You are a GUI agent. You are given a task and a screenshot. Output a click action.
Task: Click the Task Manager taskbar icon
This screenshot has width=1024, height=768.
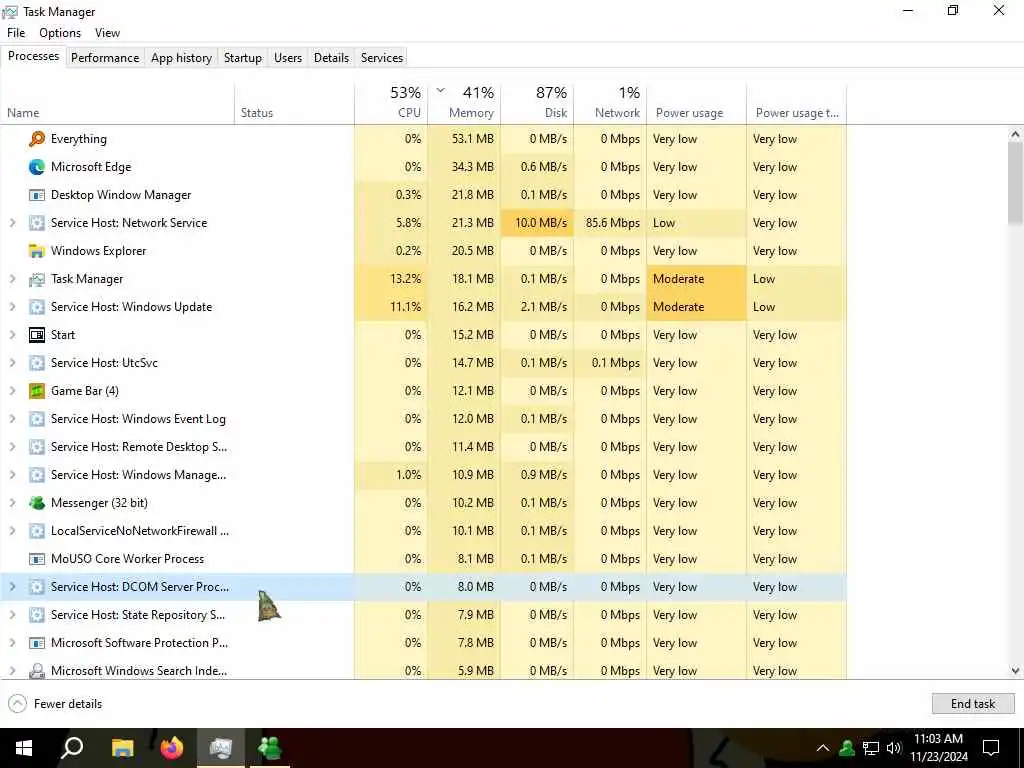pos(221,748)
